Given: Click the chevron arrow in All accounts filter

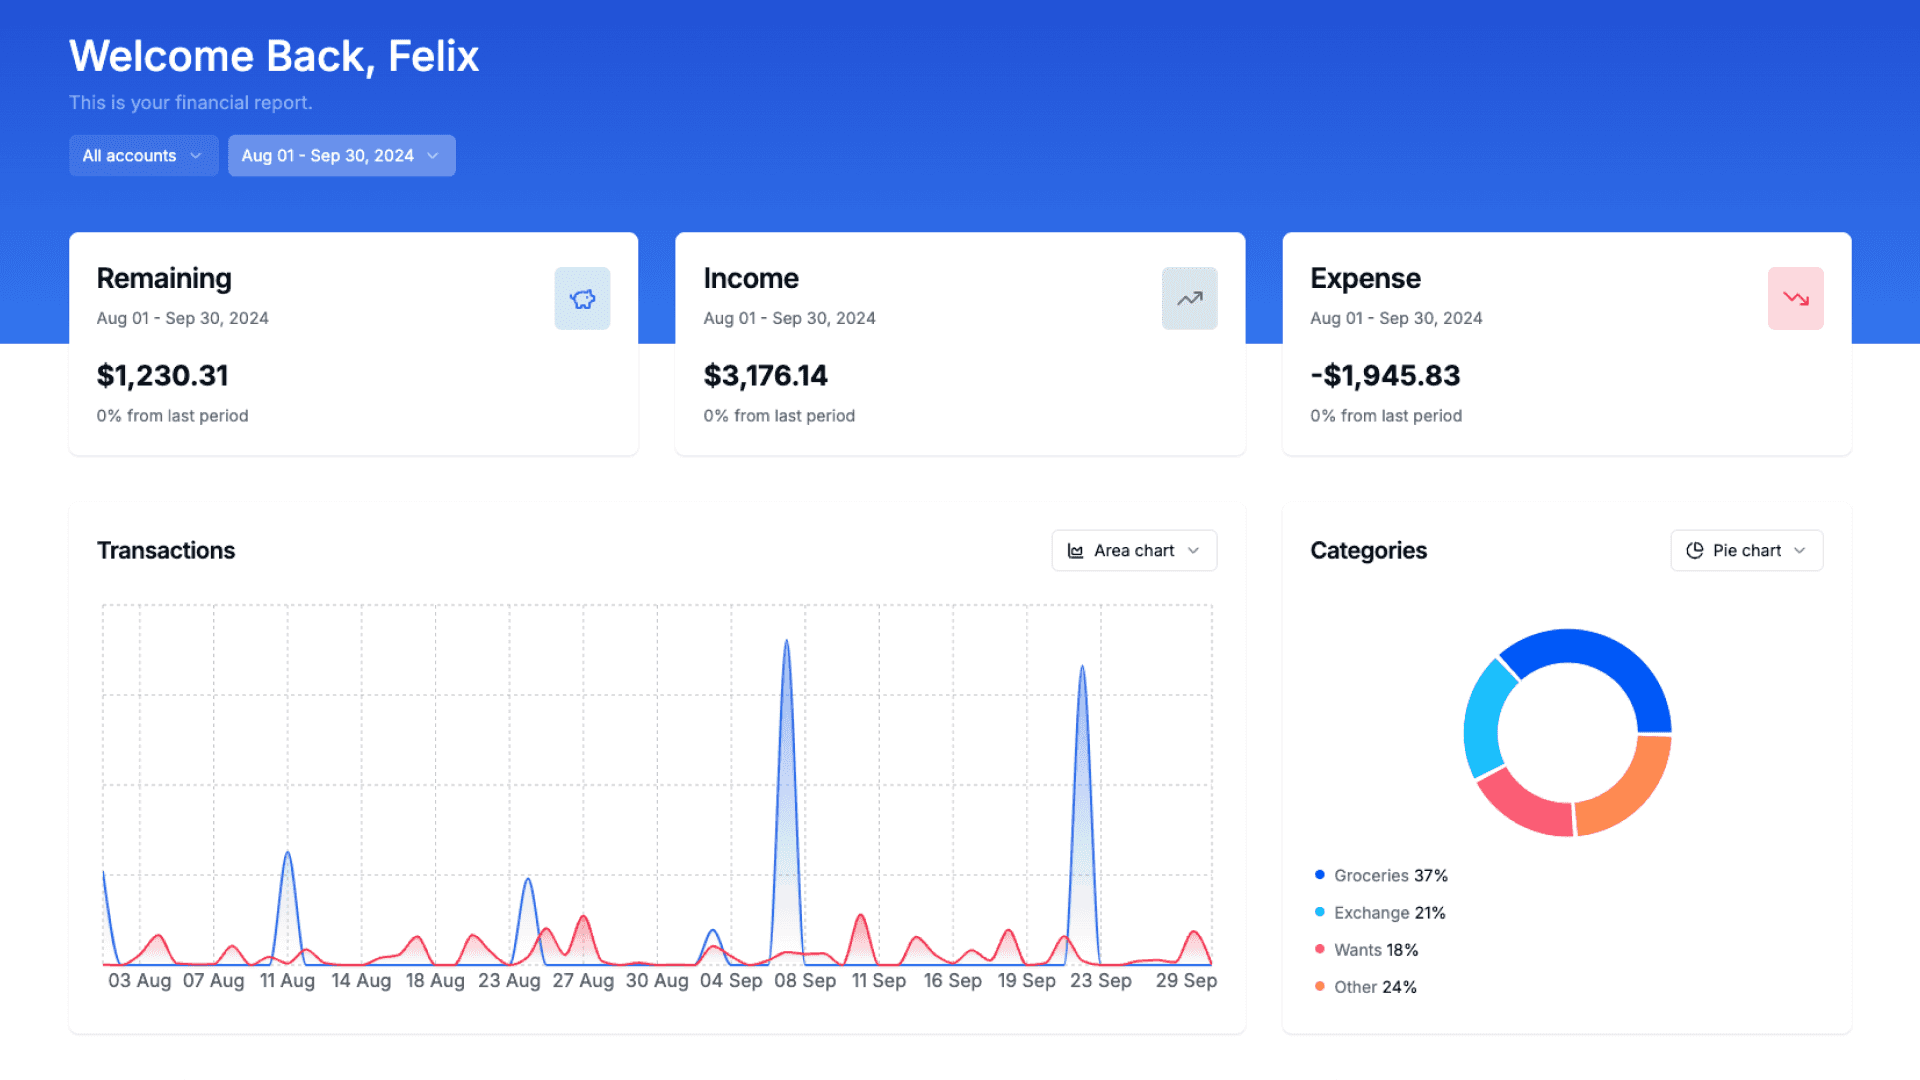Looking at the screenshot, I should click(196, 156).
